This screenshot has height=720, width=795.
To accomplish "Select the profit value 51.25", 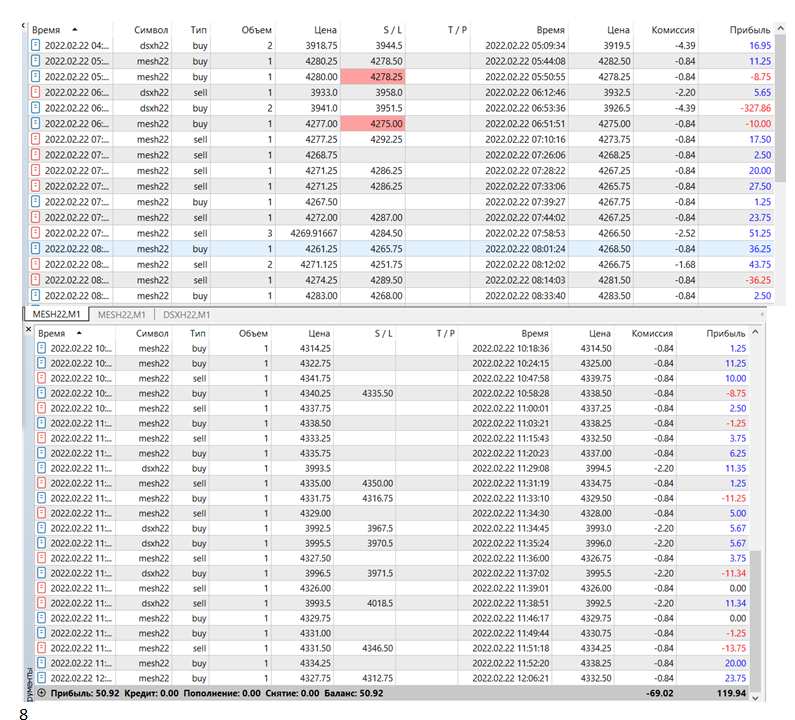I will point(760,233).
